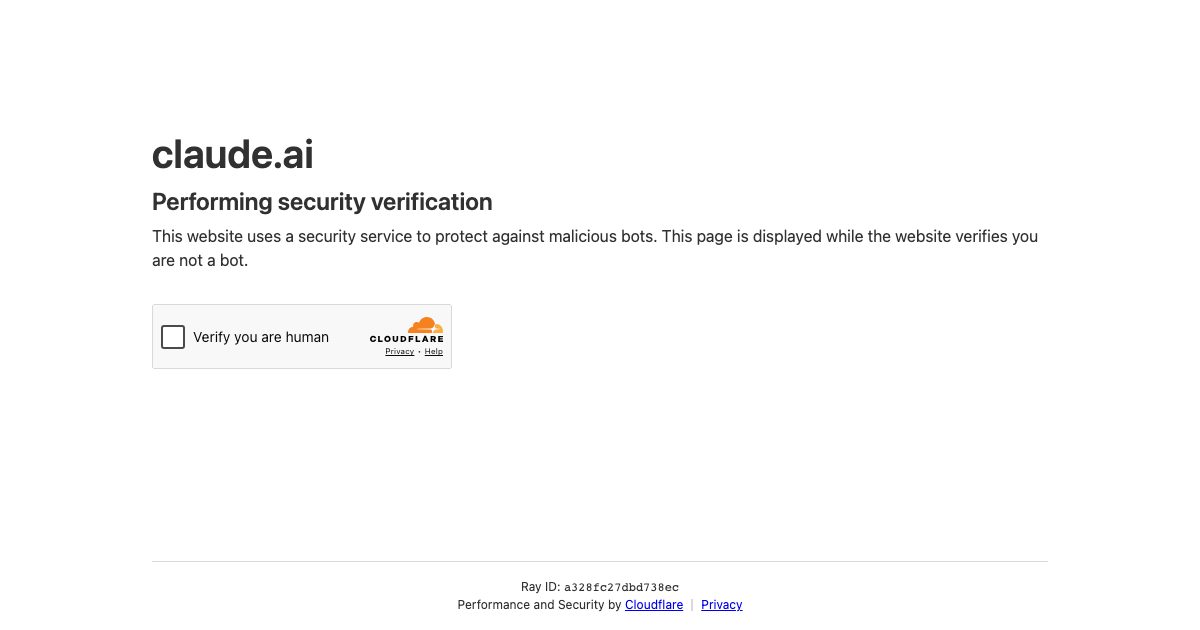Open the footer Privacy link

coord(722,605)
